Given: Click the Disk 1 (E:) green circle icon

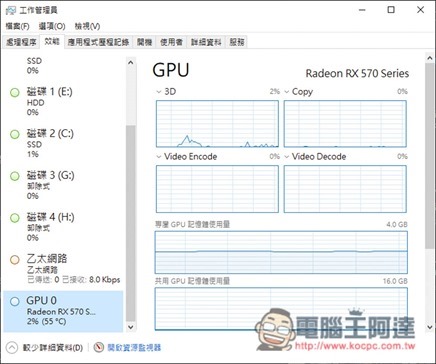Looking at the screenshot, I should click(x=15, y=92).
